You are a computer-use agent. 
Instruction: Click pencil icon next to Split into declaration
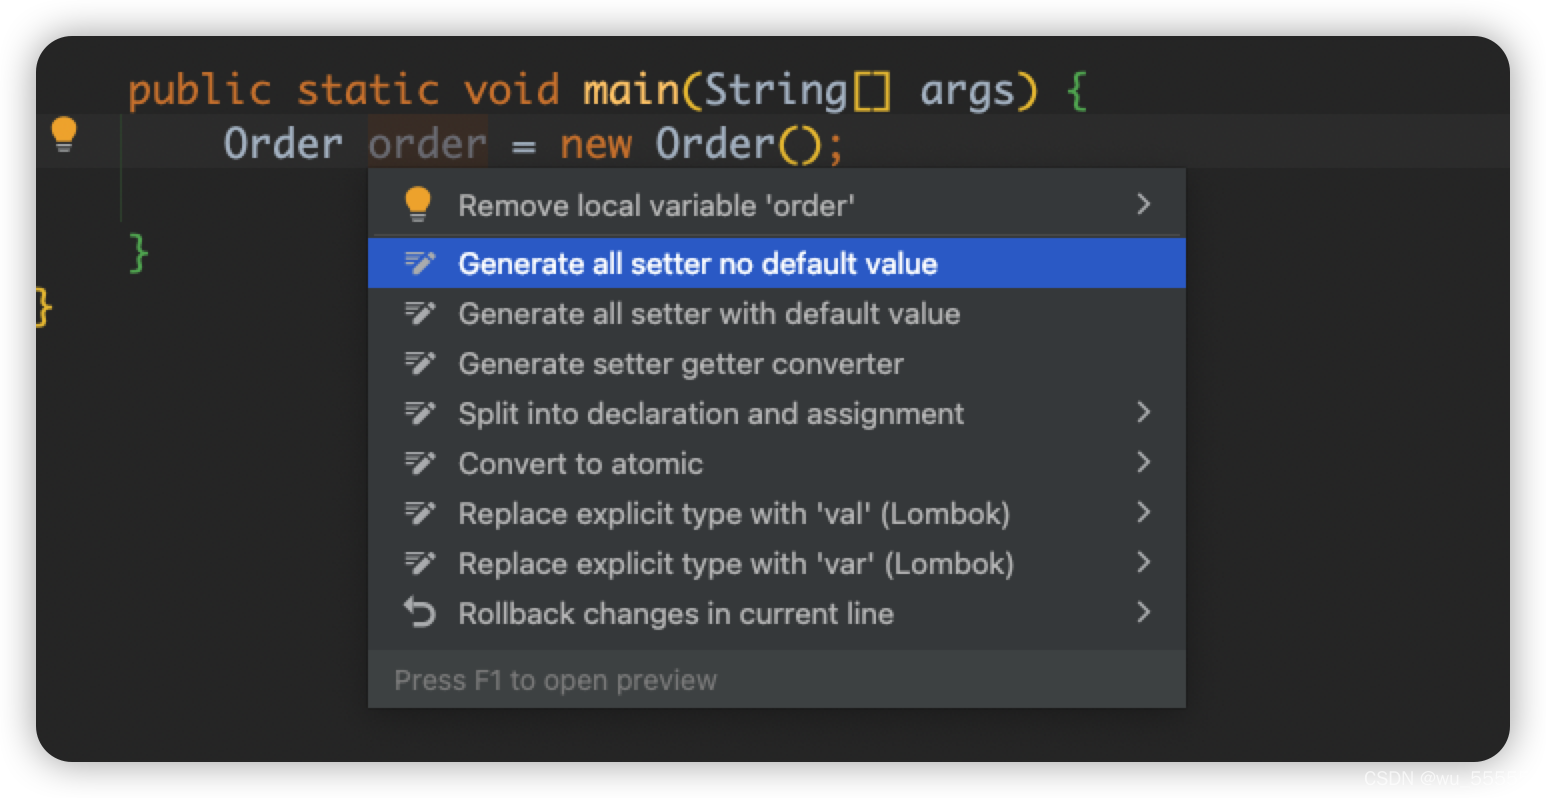click(x=419, y=413)
